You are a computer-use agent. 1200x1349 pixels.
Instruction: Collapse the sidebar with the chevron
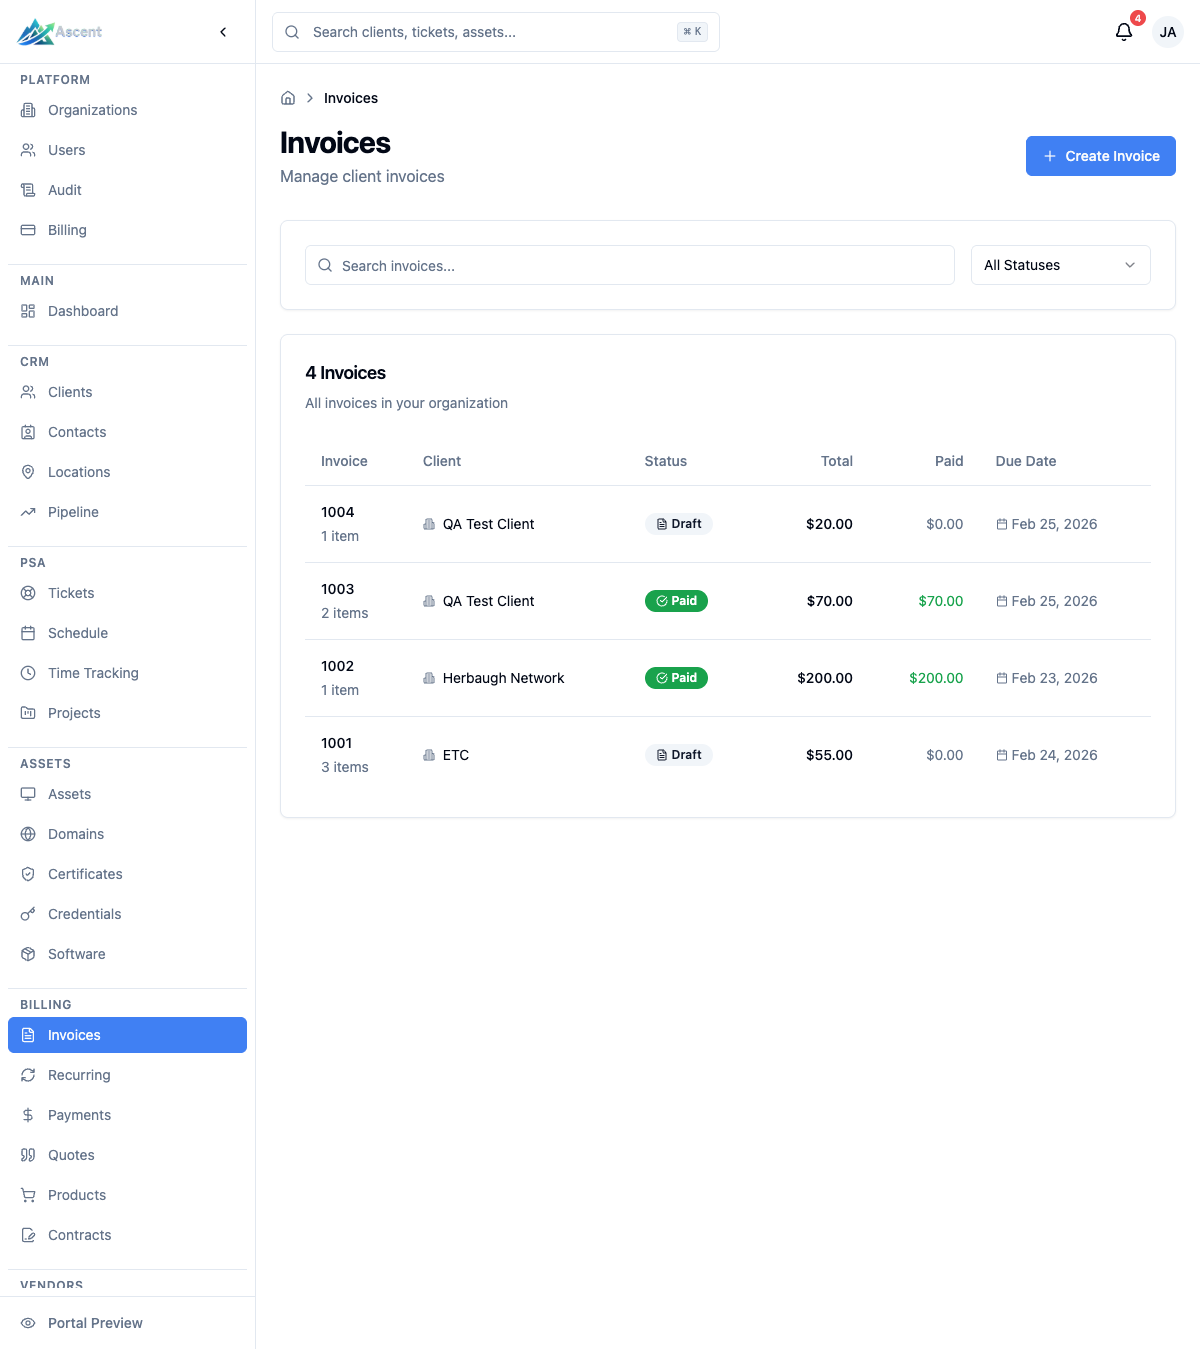(x=223, y=32)
